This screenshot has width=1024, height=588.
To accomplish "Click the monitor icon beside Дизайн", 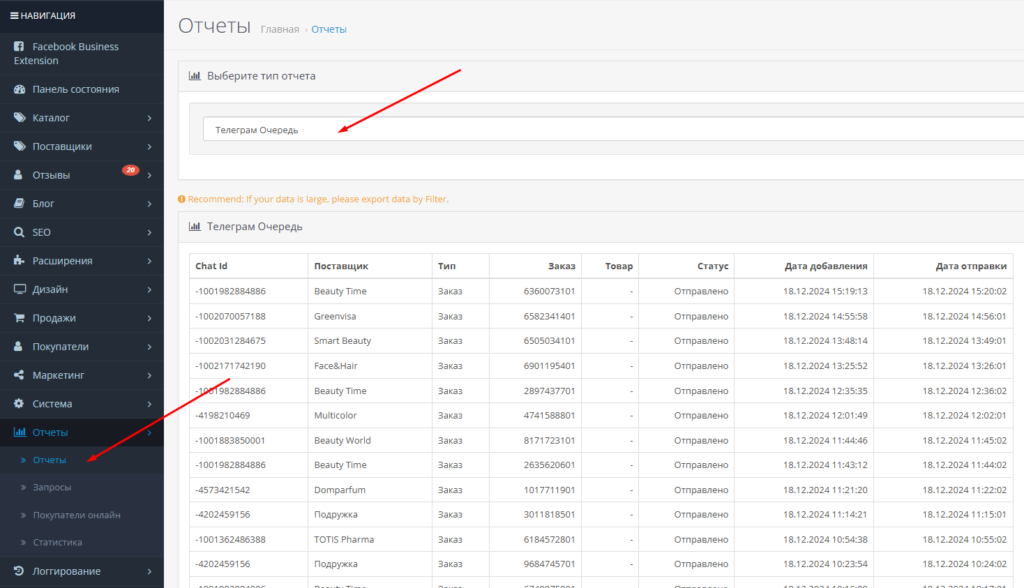I will (20, 290).
